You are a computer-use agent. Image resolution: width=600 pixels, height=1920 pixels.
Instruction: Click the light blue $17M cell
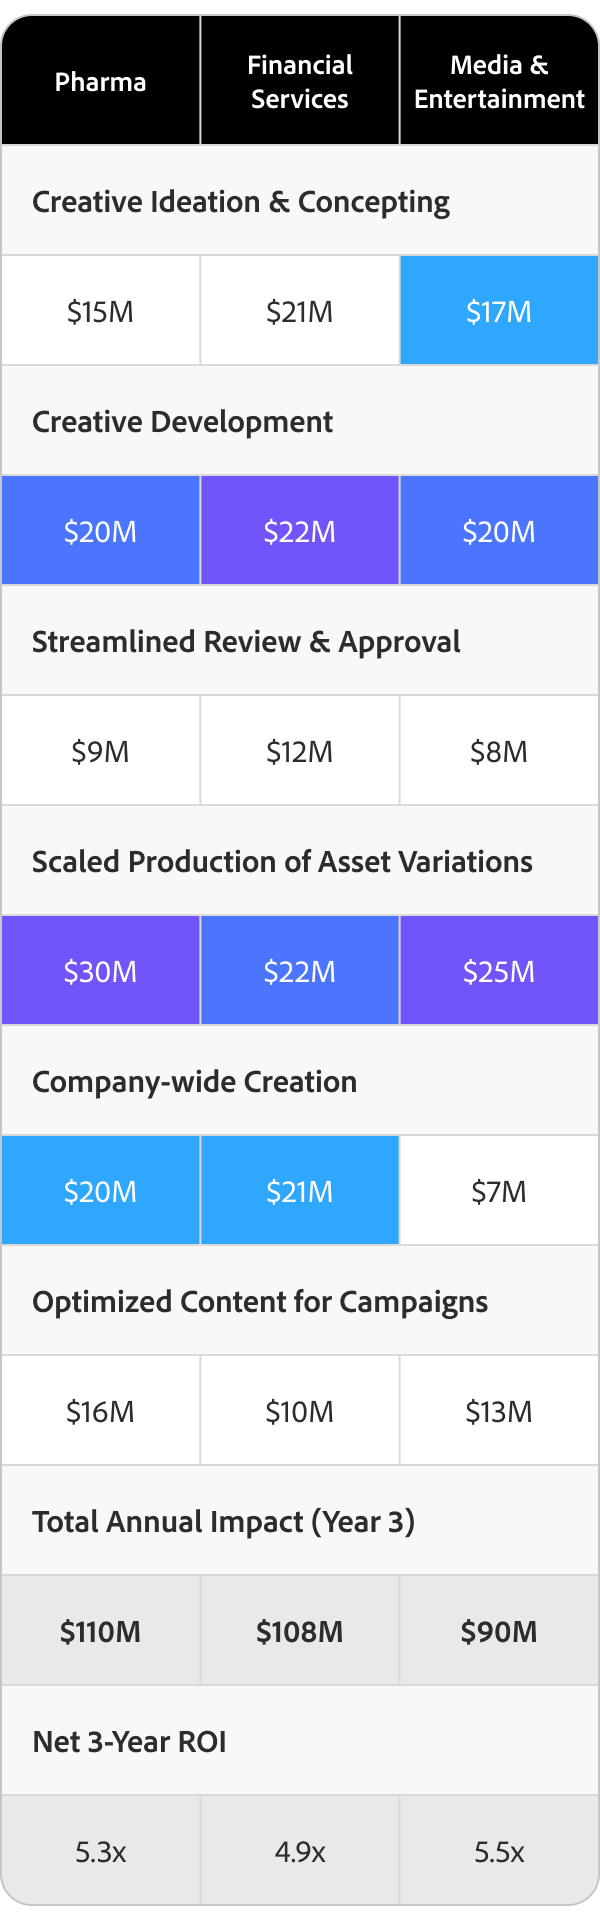point(499,311)
